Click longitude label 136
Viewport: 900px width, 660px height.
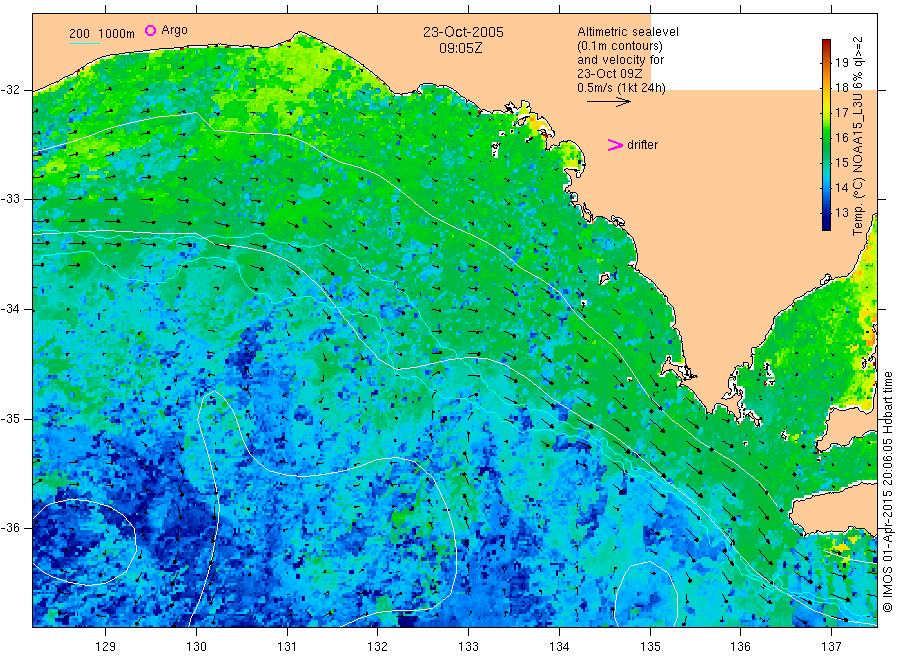tap(740, 647)
